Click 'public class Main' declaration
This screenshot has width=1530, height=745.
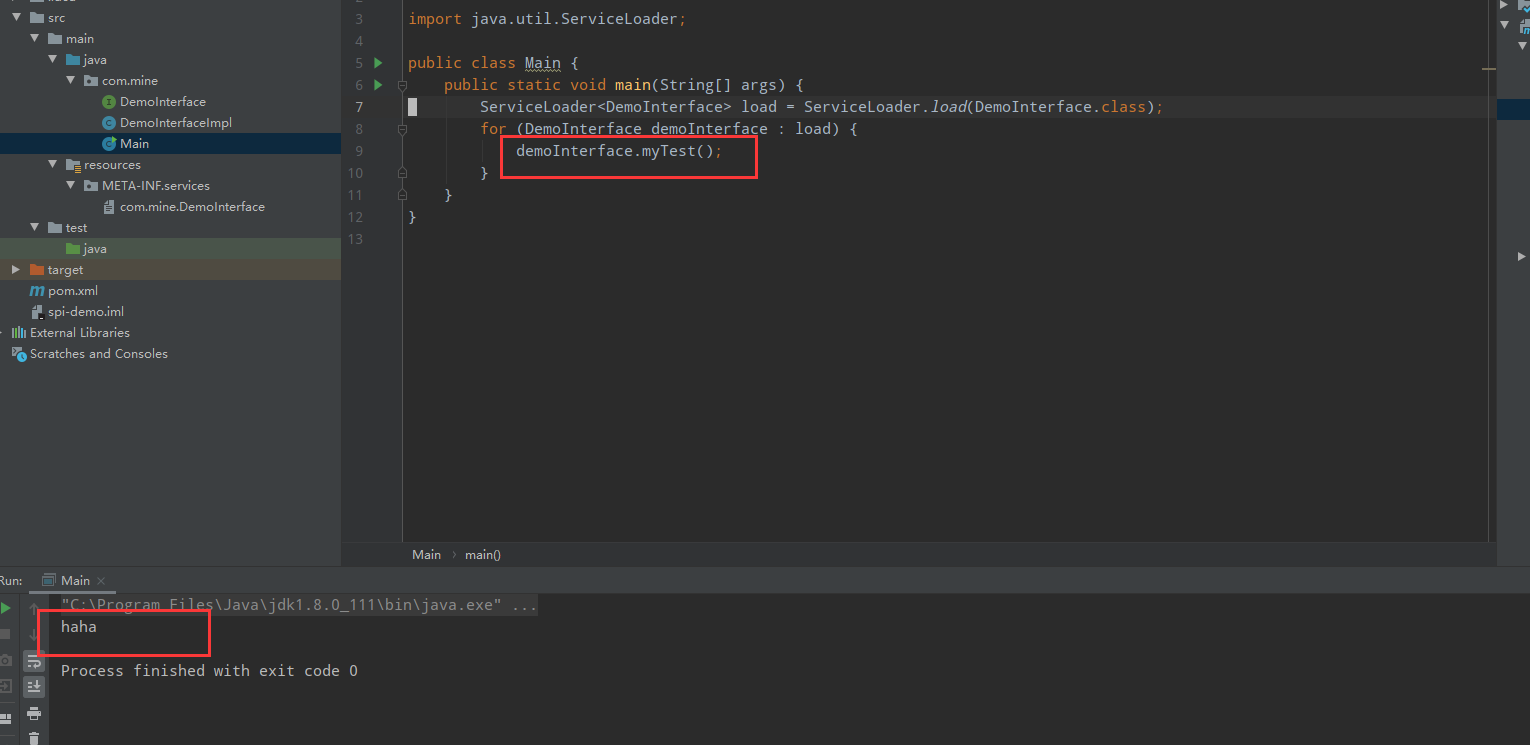coord(484,63)
